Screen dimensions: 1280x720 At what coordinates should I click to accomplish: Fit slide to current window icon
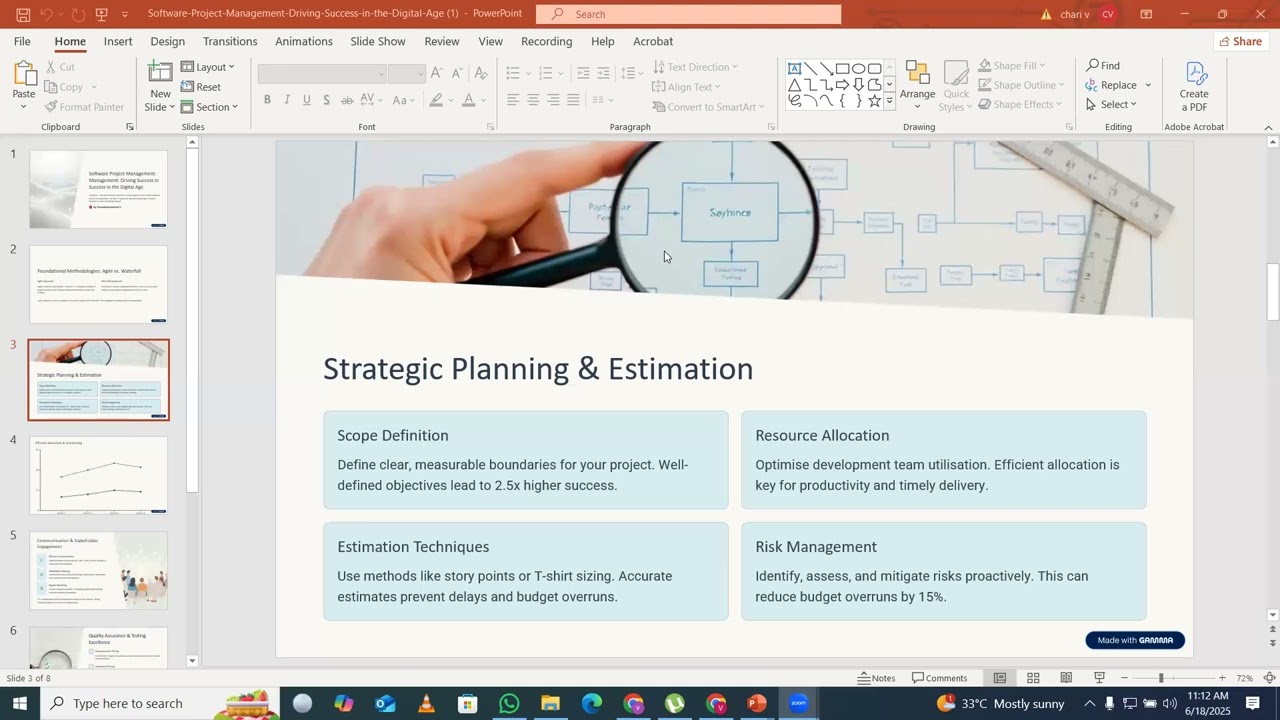(1270, 678)
